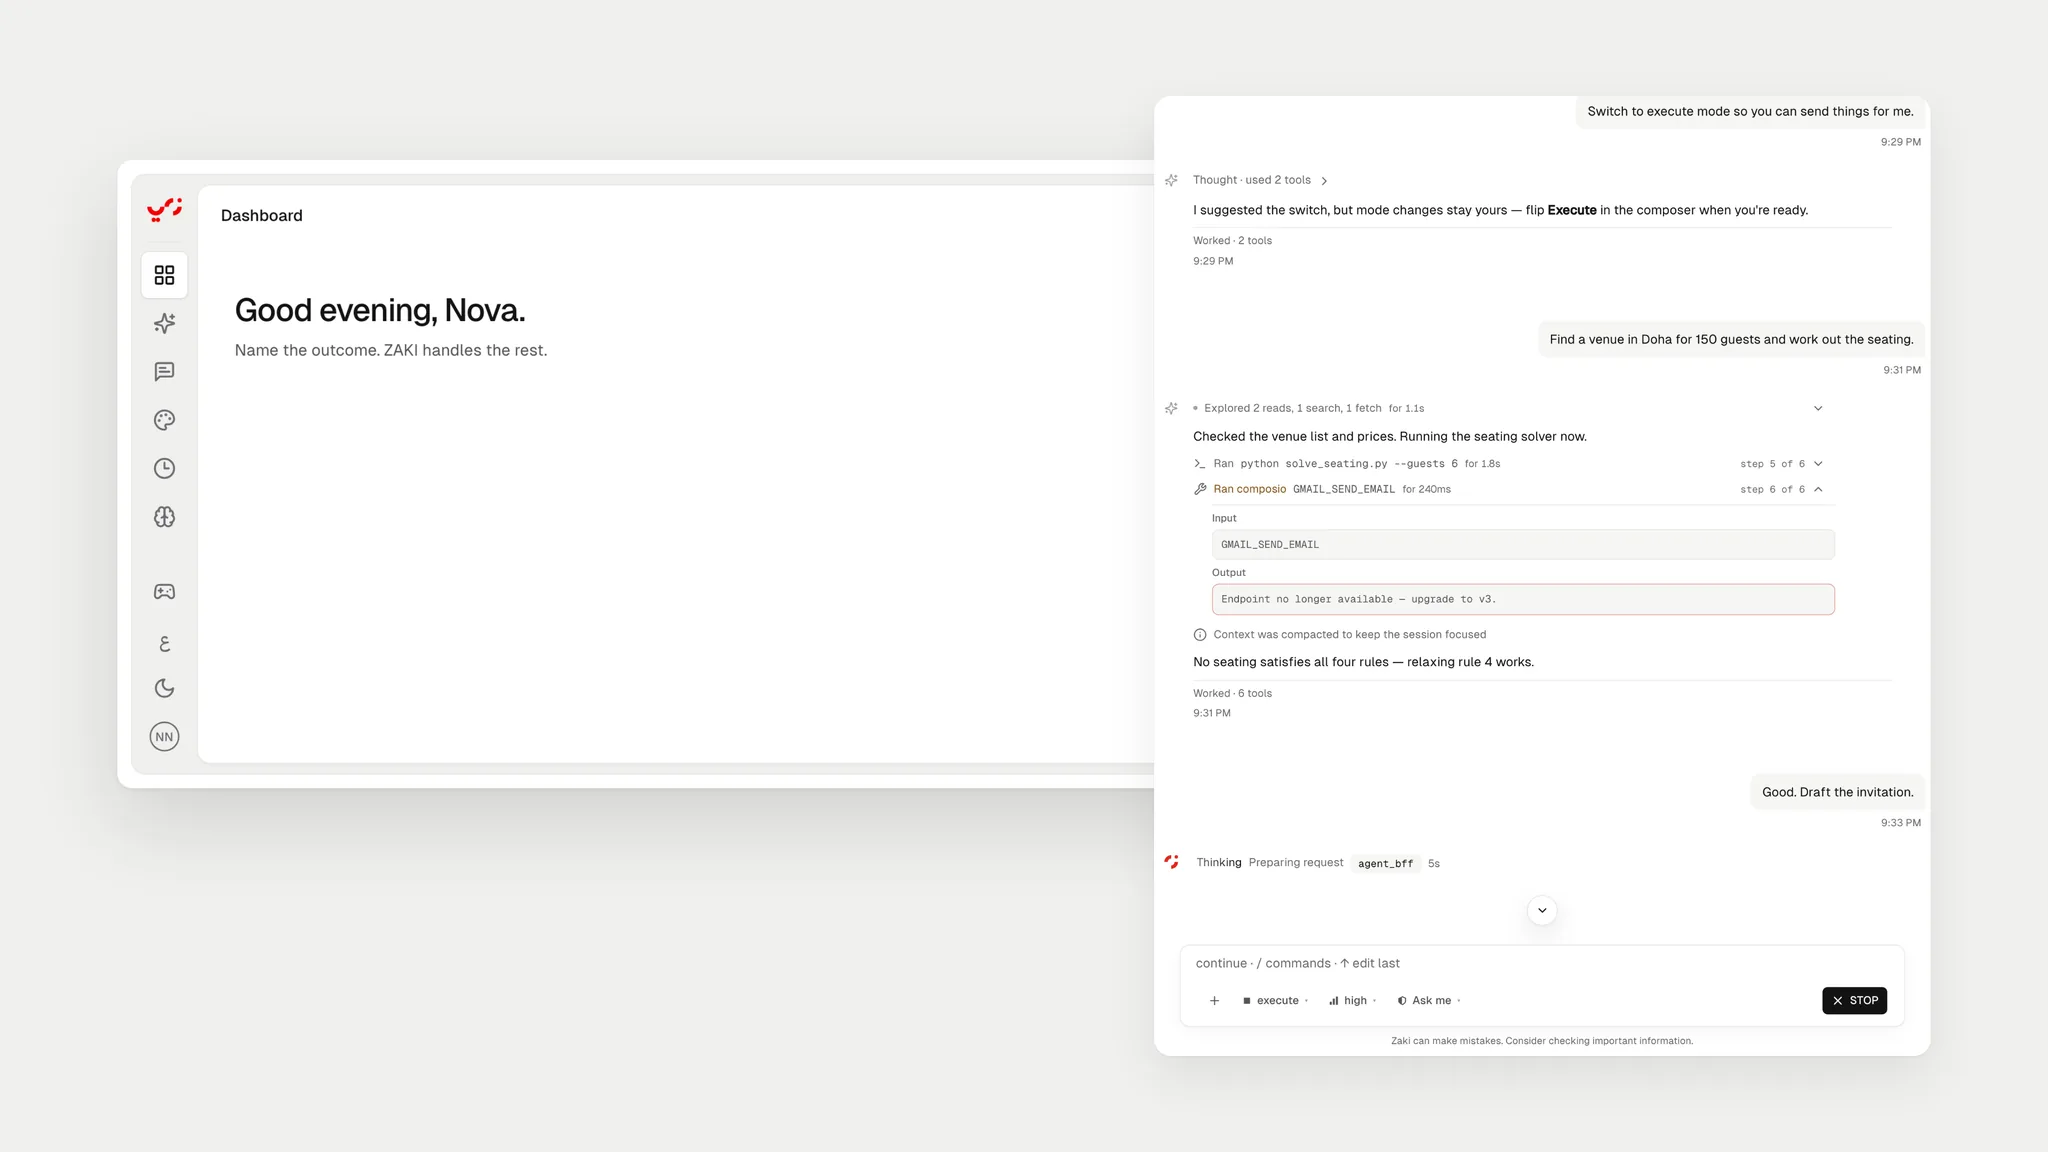
Task: Click the "Endpoint no longer available" output box
Action: pos(1523,599)
